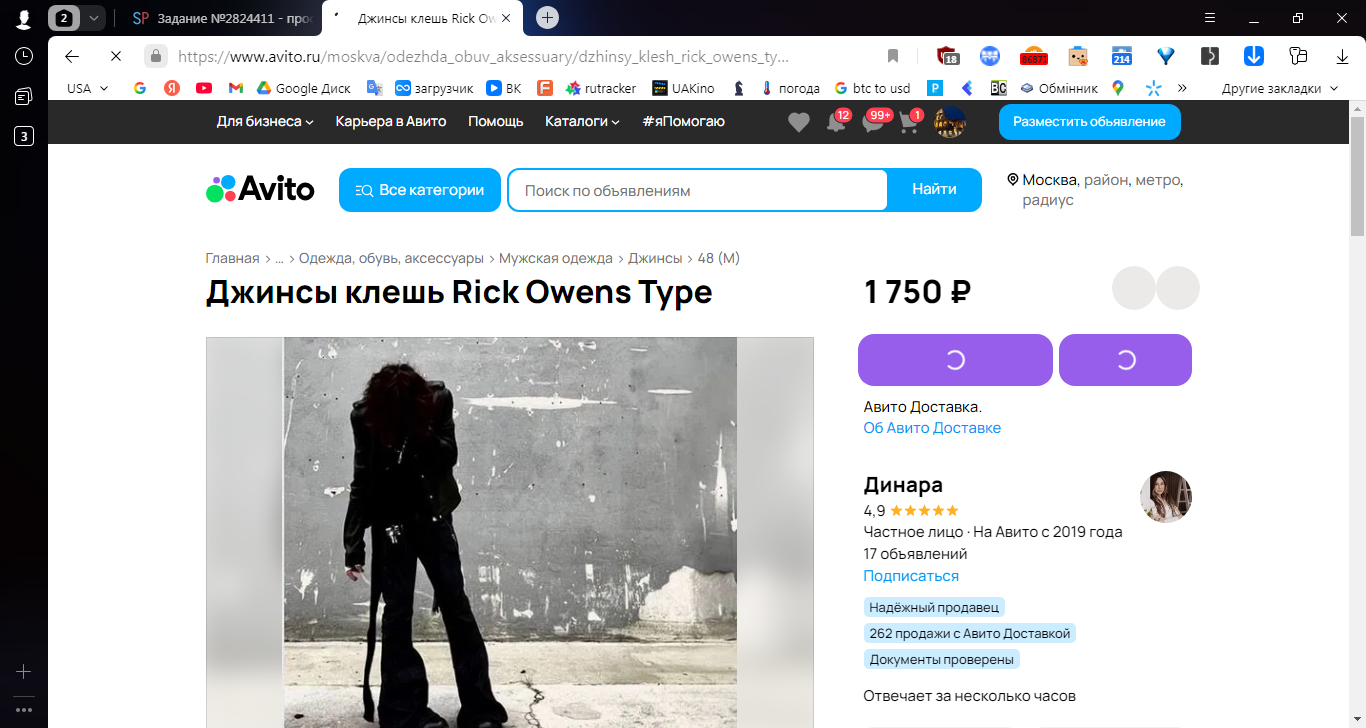Open the Google Translate bookmark icon
Viewport: 1366px width, 728px height.
[x=375, y=88]
